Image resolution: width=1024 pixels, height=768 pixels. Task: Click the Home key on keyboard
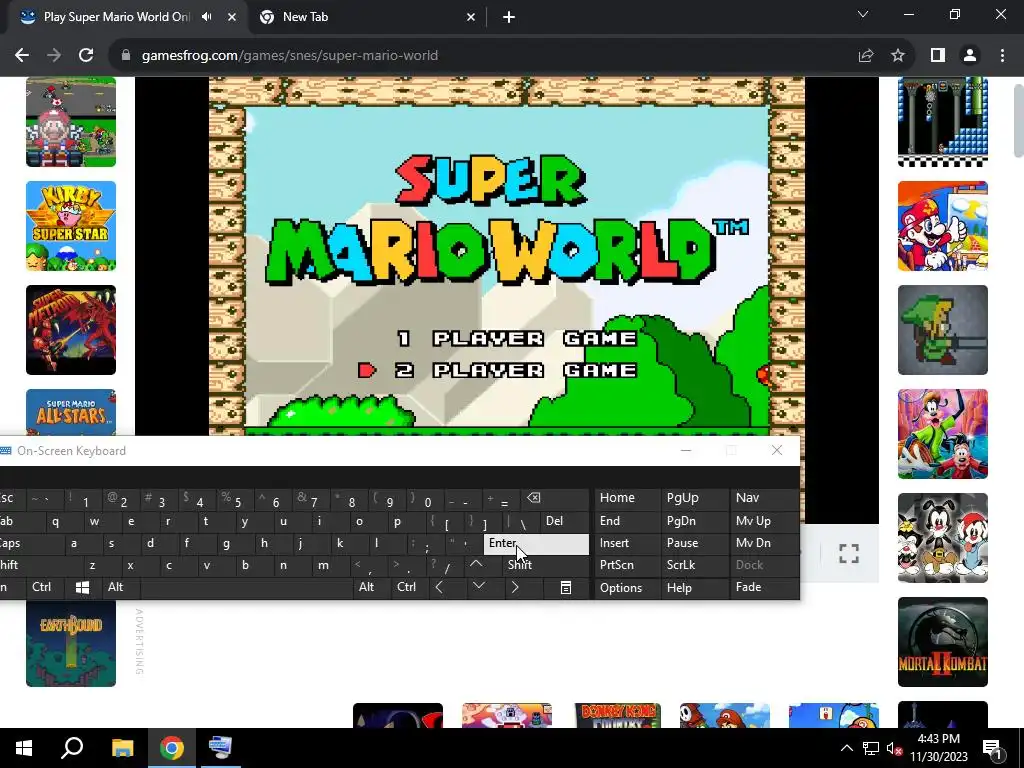tap(626, 498)
